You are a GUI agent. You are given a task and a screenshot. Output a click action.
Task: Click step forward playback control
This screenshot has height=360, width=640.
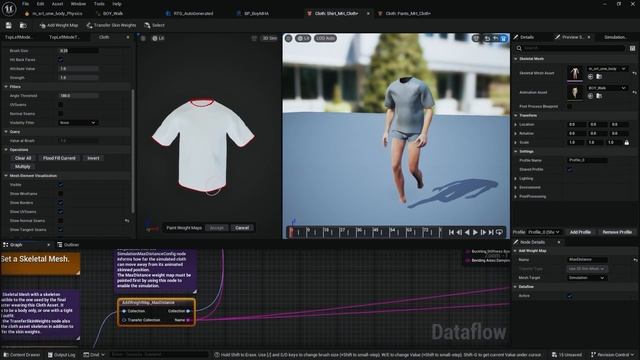(x=483, y=232)
